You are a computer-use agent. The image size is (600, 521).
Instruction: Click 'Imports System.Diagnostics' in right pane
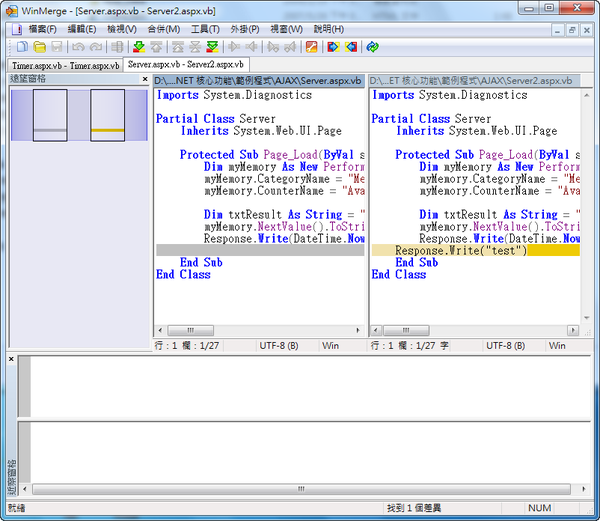[x=450, y=95]
